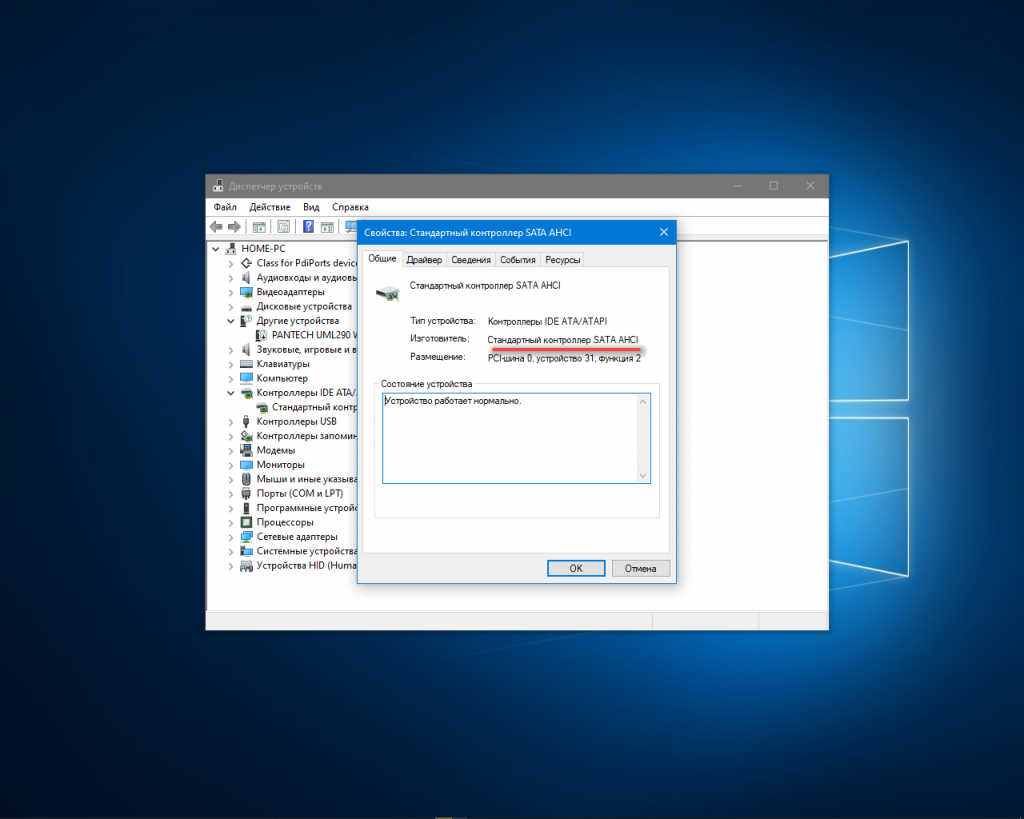Select the PANTECH UML290 unknown device icon
1024x819 pixels.
[x=262, y=335]
